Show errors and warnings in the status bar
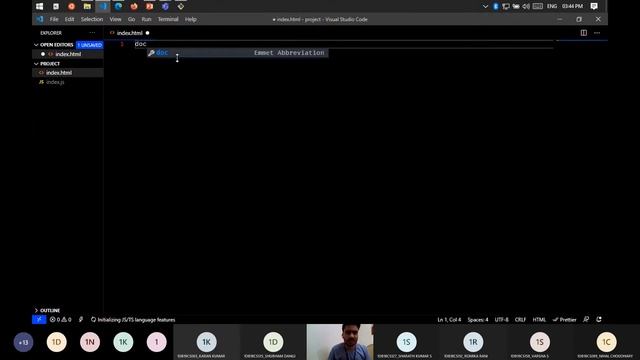This screenshot has height=360, width=640. pos(60,320)
